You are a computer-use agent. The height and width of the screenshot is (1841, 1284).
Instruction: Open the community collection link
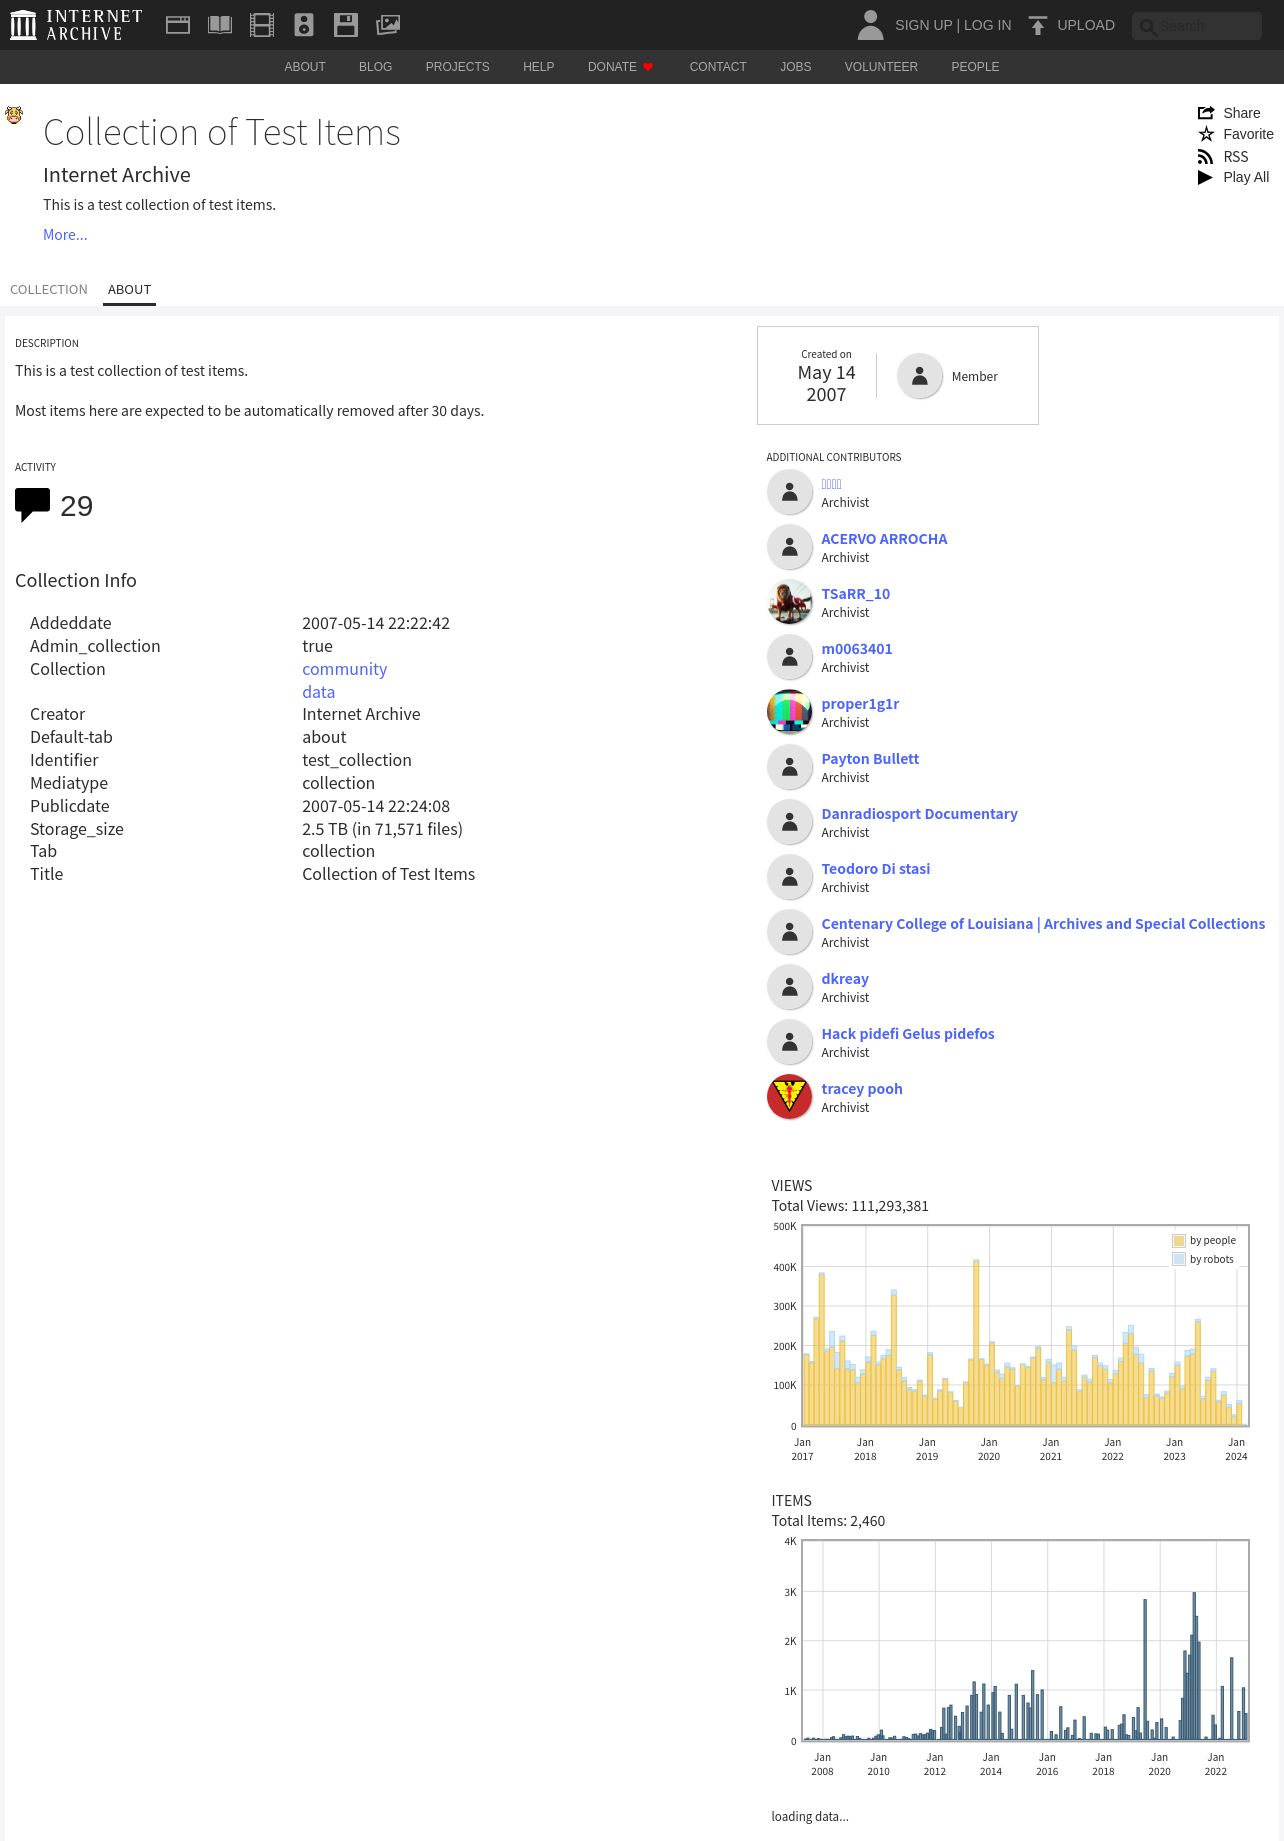(x=345, y=669)
